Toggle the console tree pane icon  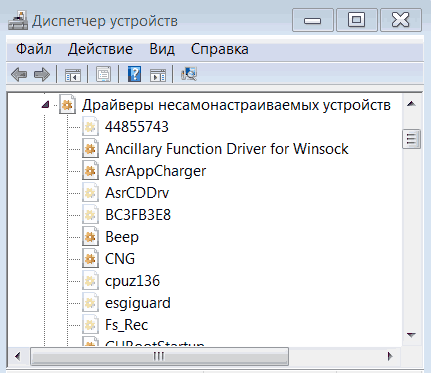pos(73,74)
